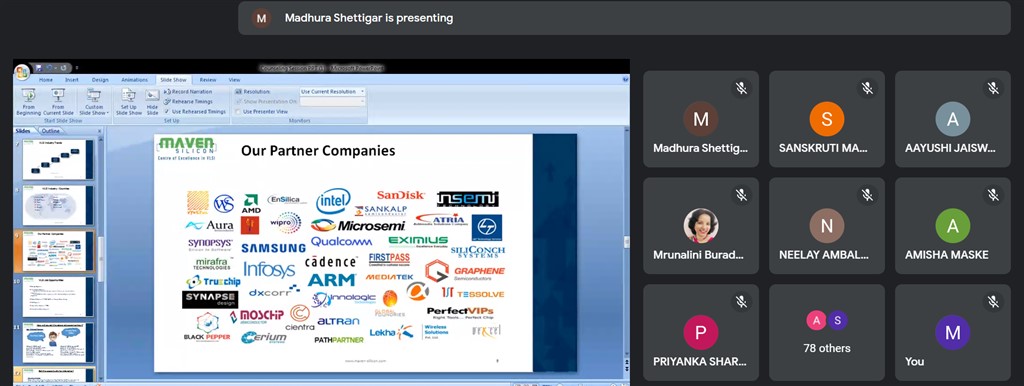Screen dimensions: 1024x386
Task: Toggle the Use Rehearsed Timings checkbox
Action: click(168, 112)
